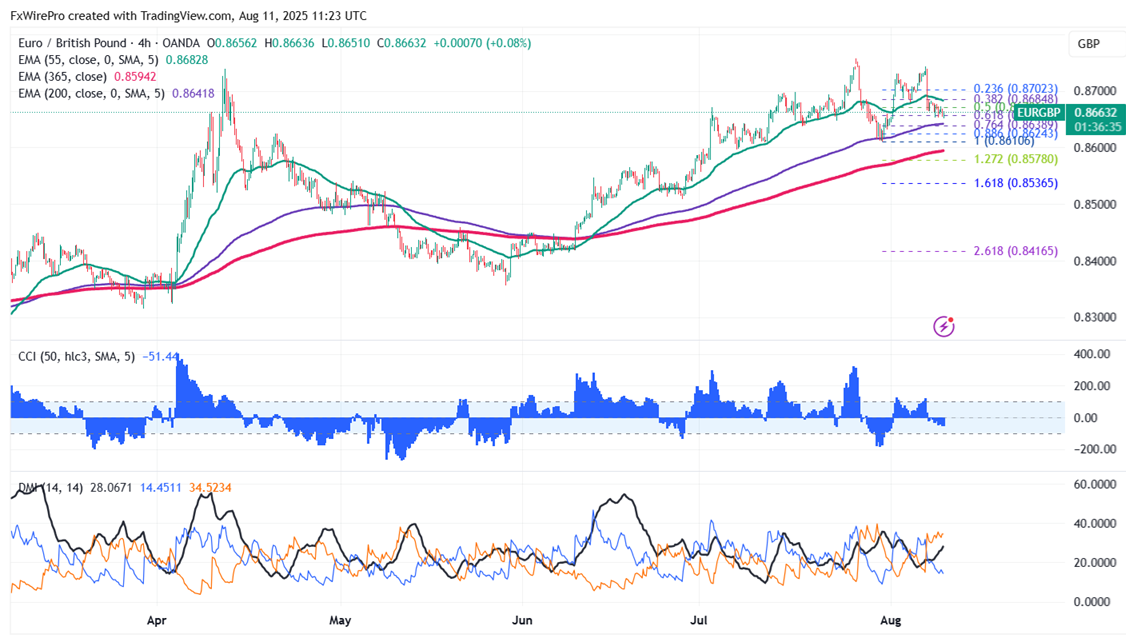The image size is (1126, 644).
Task: Click the current price 0.86632 label
Action: [x=1096, y=113]
